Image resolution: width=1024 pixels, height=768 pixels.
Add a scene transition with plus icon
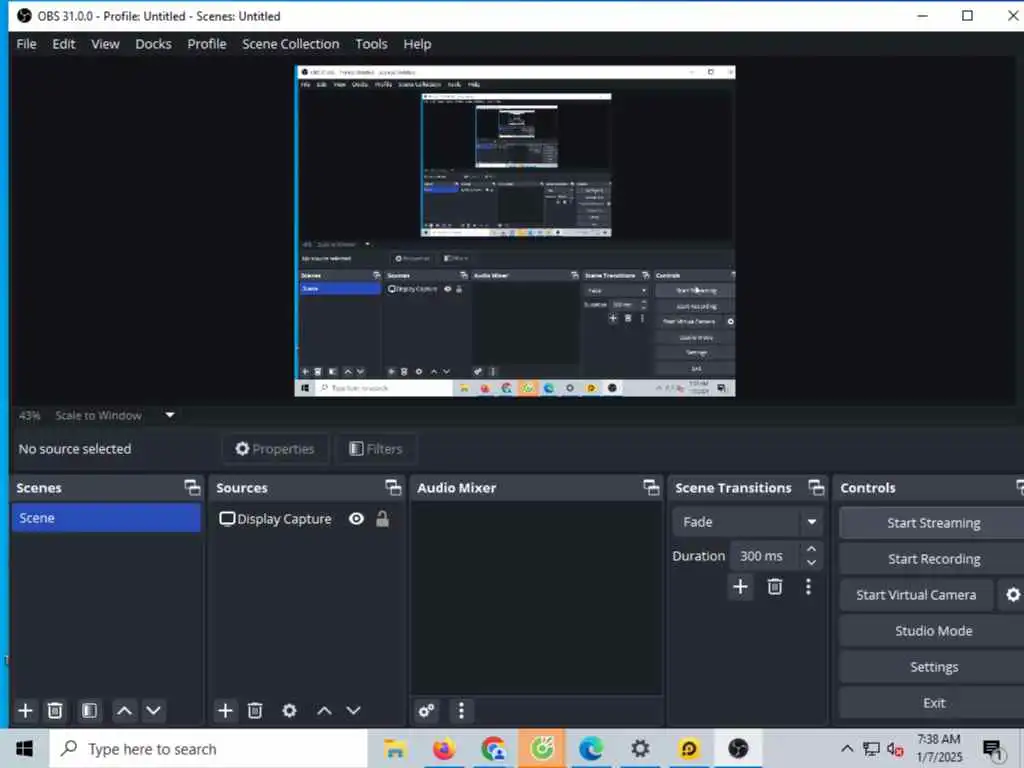tap(741, 586)
